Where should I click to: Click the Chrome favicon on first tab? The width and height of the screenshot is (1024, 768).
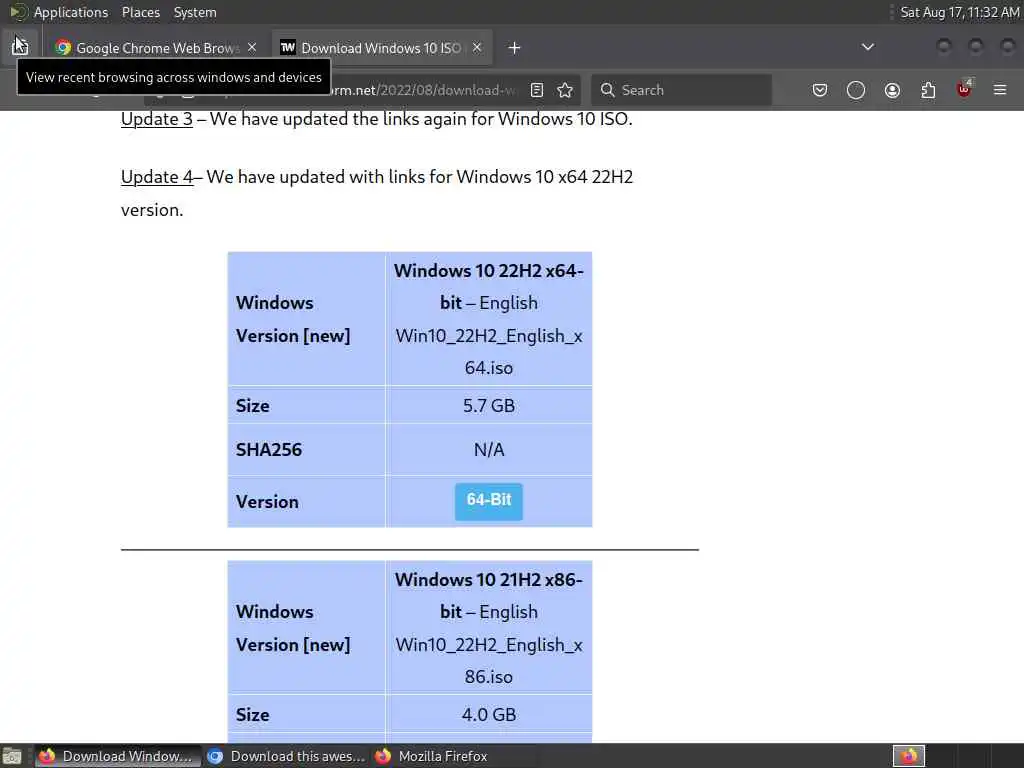click(63, 48)
